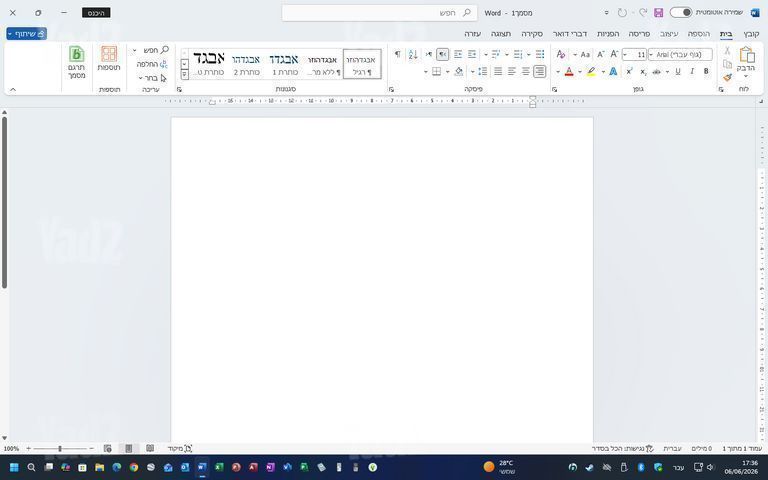Switch to the סקירה (Review) tab
Image resolution: width=768 pixels, height=480 pixels.
tap(532, 34)
